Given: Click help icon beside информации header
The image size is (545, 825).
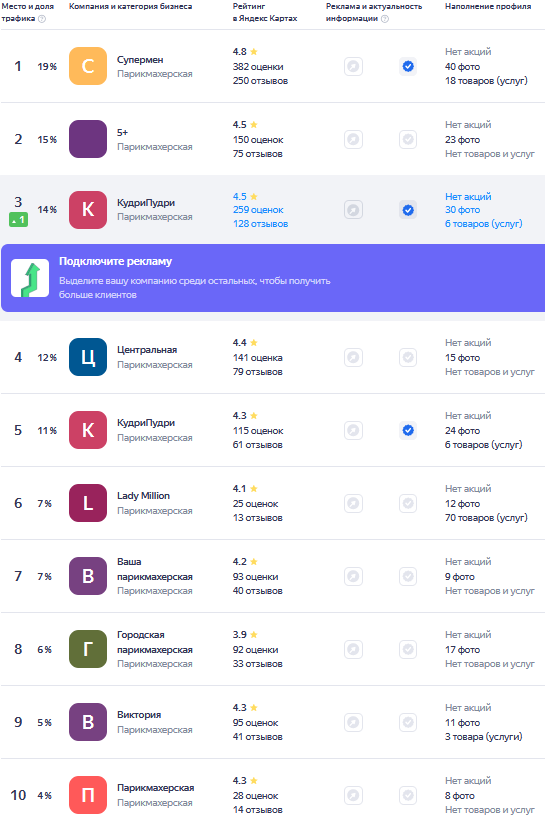Looking at the screenshot, I should [x=385, y=19].
